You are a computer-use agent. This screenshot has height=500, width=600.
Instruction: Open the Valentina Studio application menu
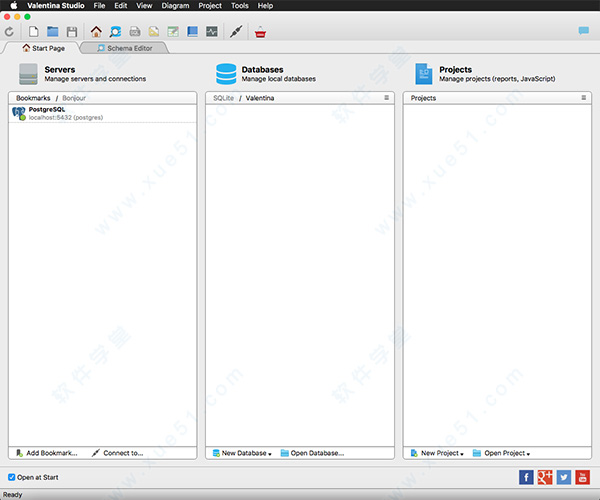pos(56,5)
